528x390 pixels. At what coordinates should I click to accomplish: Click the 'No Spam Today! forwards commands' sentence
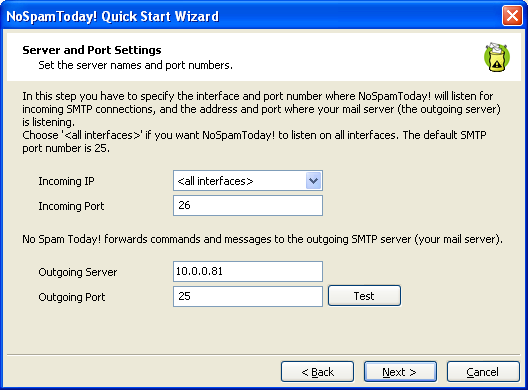click(x=262, y=239)
